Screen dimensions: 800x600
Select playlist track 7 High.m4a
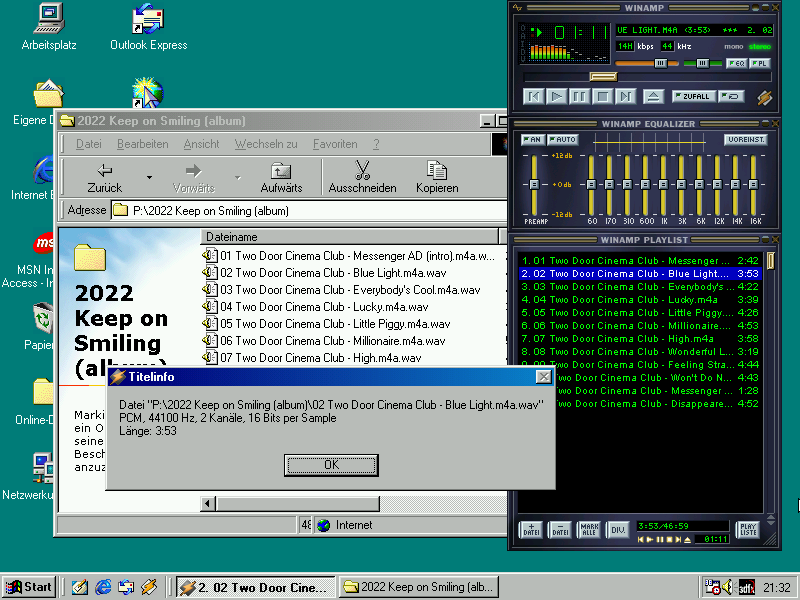(640, 339)
